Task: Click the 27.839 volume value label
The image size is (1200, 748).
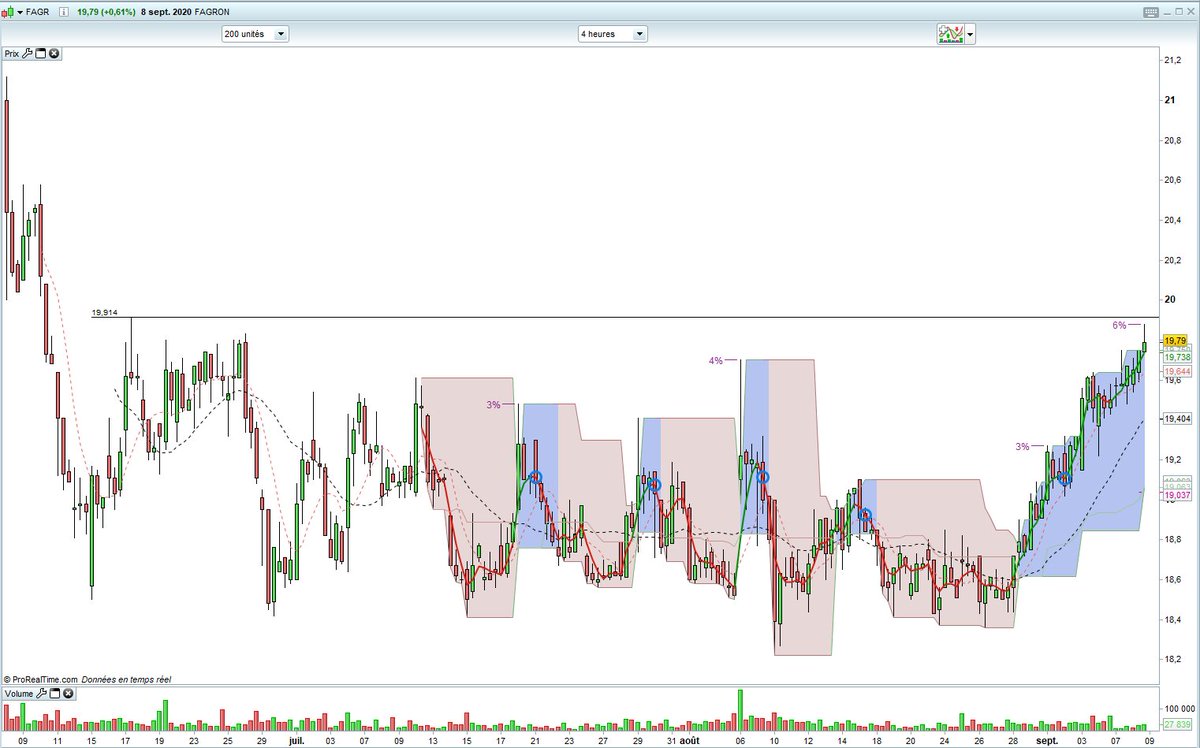Action: [1177, 724]
